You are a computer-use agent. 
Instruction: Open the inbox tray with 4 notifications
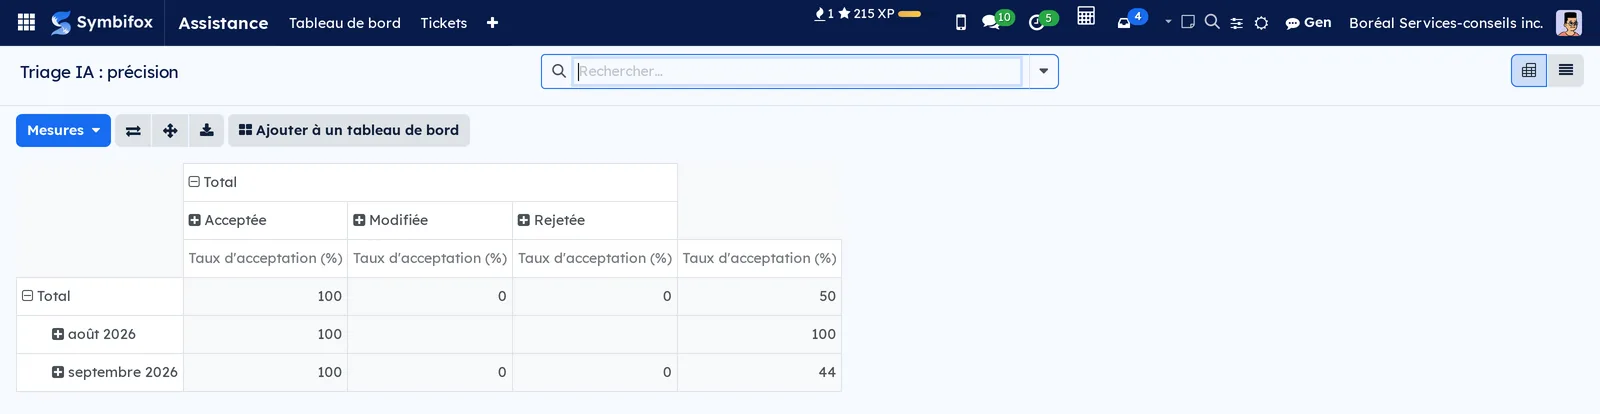1131,20
